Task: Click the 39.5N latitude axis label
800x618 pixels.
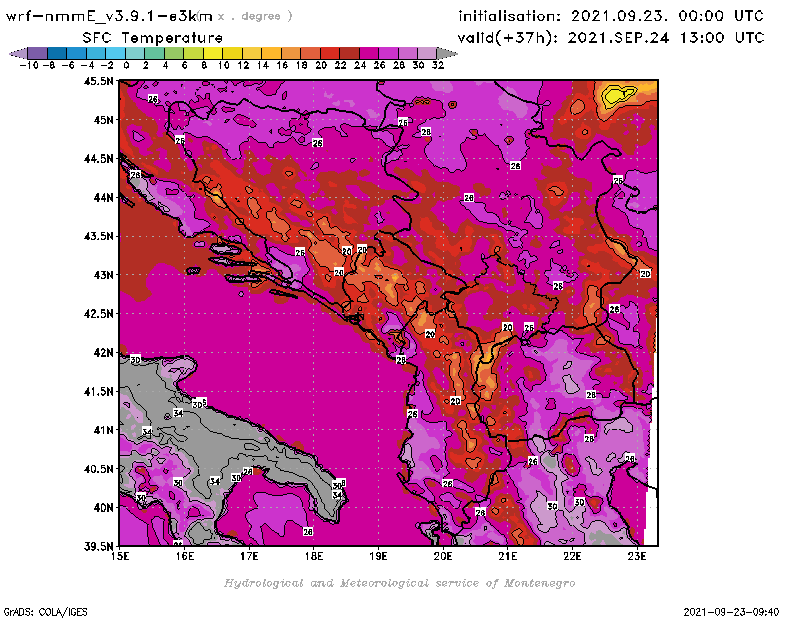Action: tap(98, 546)
